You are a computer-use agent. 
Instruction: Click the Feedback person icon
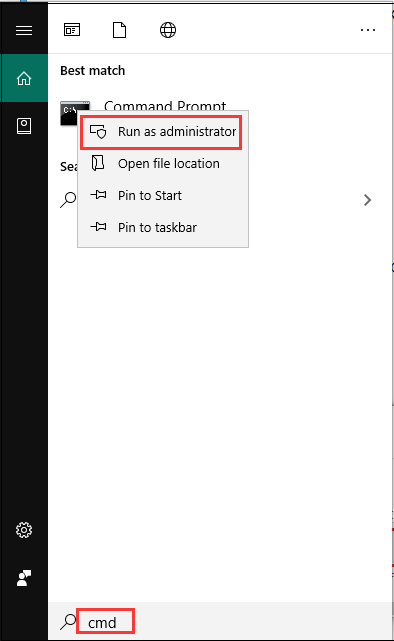pyautogui.click(x=24, y=578)
